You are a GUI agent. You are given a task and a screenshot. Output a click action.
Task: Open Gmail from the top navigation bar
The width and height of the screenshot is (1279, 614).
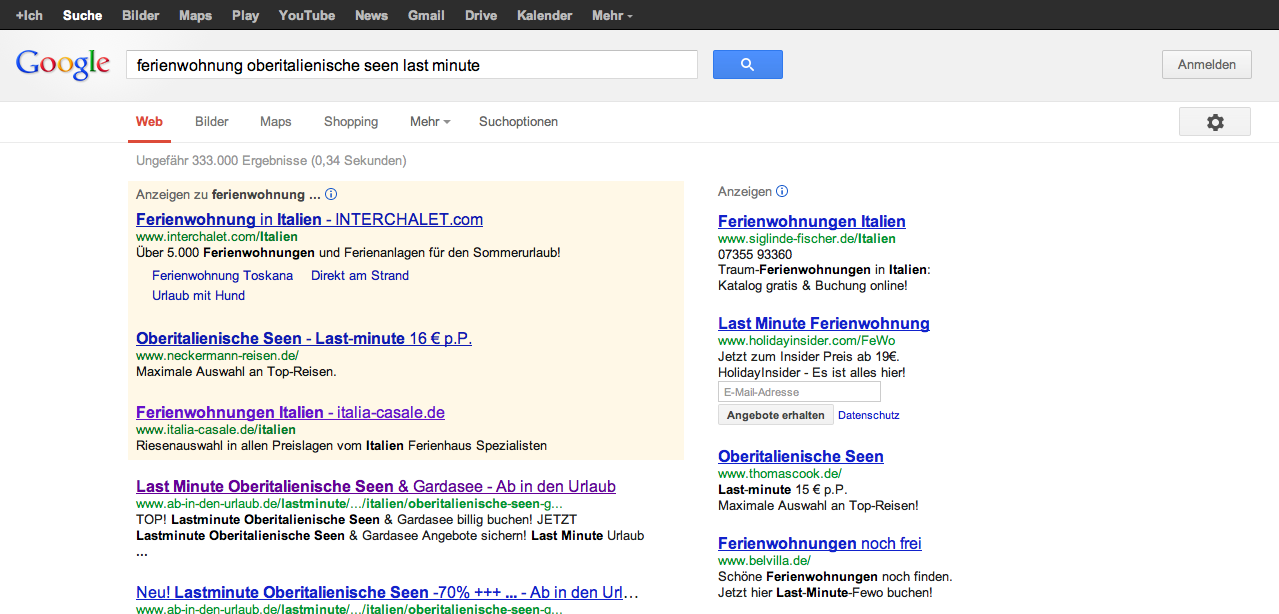tap(426, 16)
